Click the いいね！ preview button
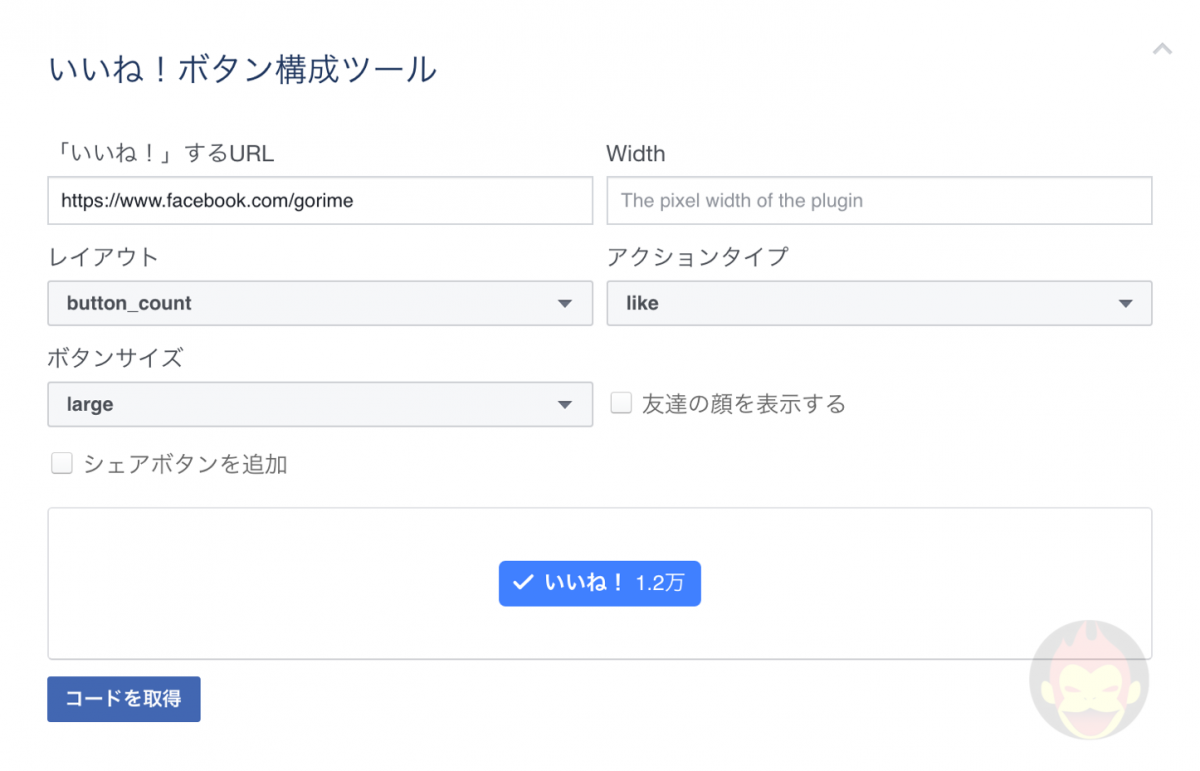 coord(599,583)
